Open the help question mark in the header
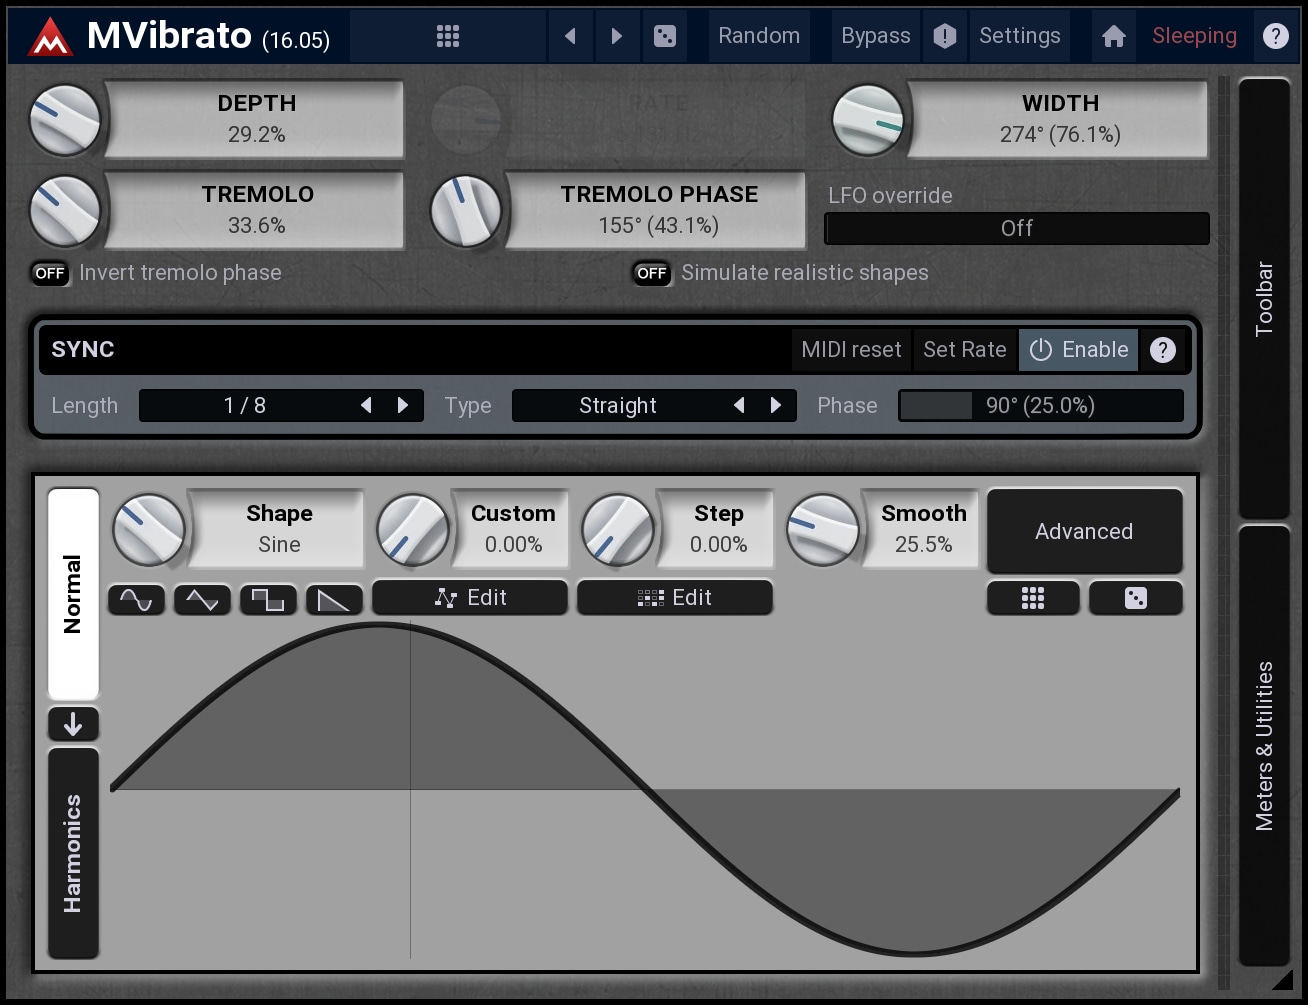 click(1276, 36)
